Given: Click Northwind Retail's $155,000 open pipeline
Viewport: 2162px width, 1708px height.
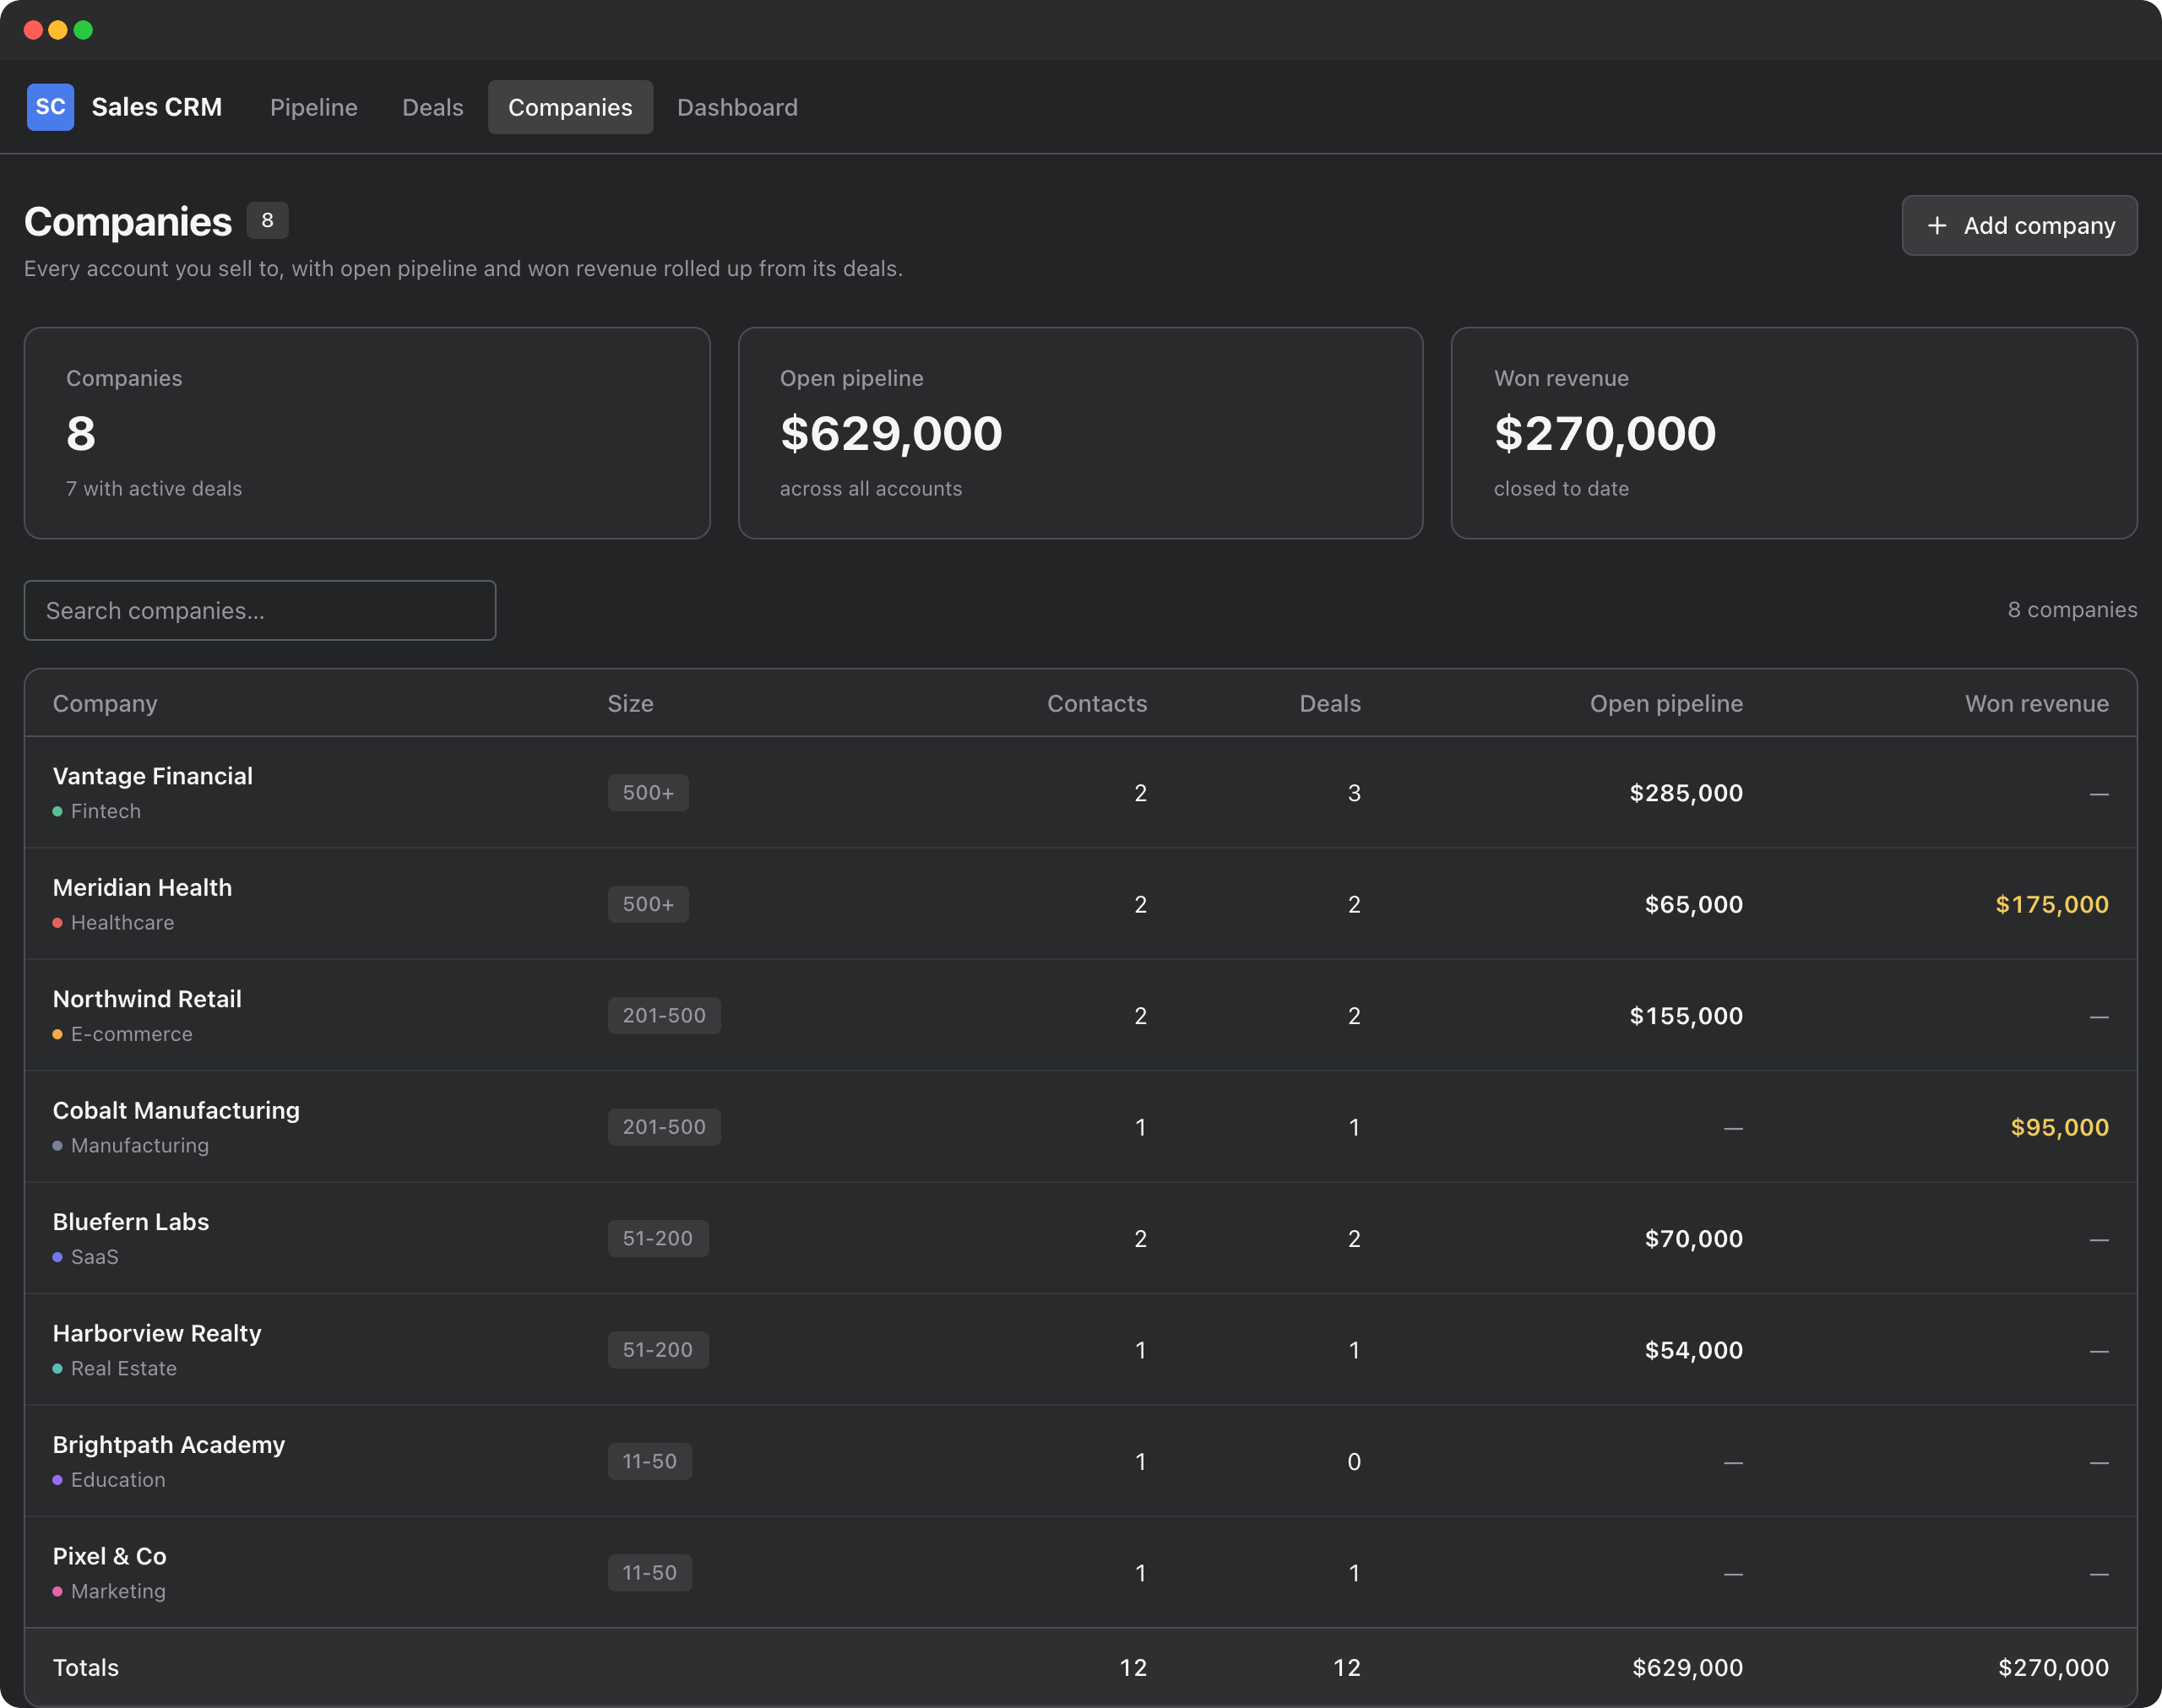Looking at the screenshot, I should pyautogui.click(x=1686, y=1016).
